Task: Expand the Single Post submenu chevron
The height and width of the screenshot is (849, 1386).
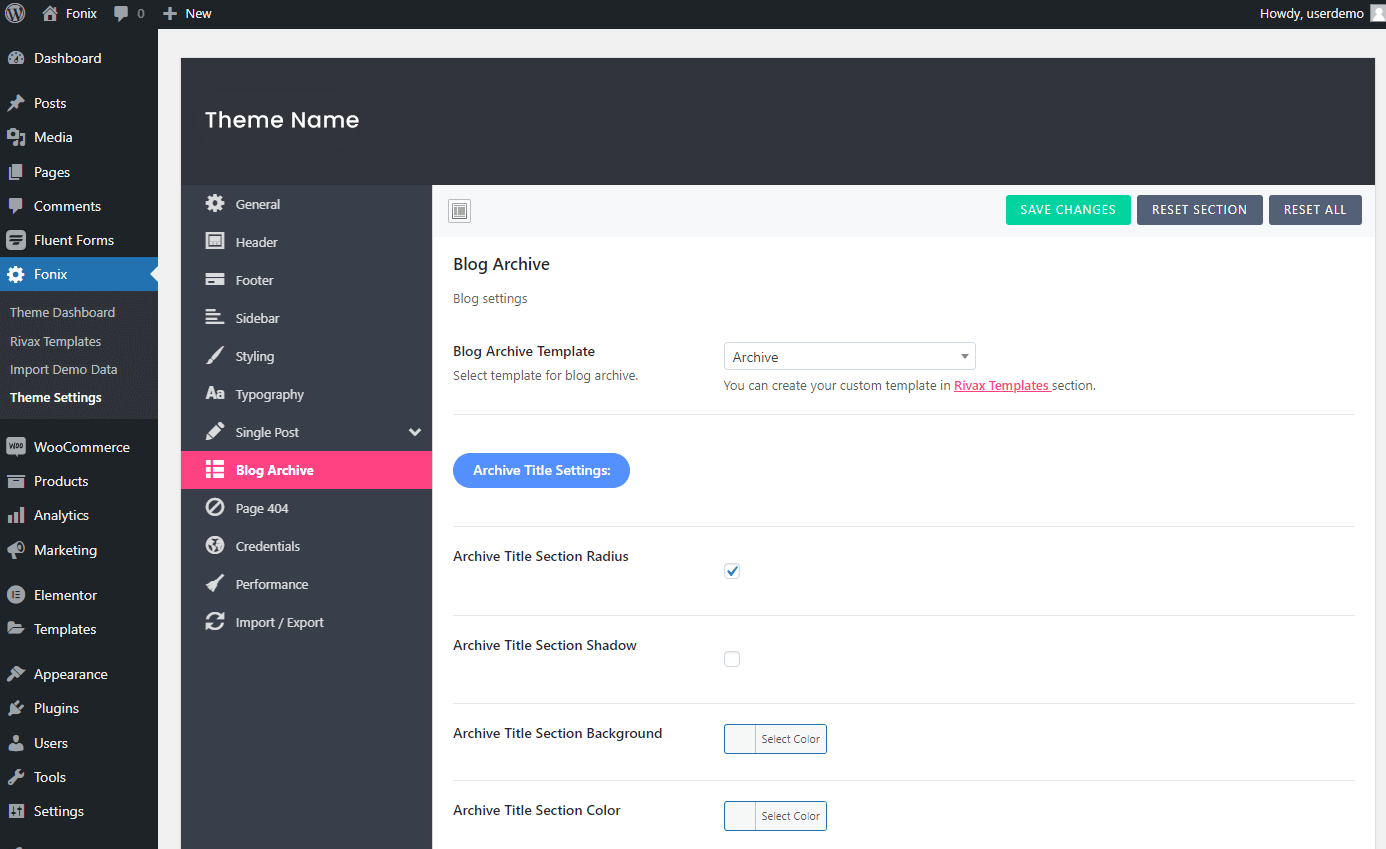Action: (x=415, y=432)
